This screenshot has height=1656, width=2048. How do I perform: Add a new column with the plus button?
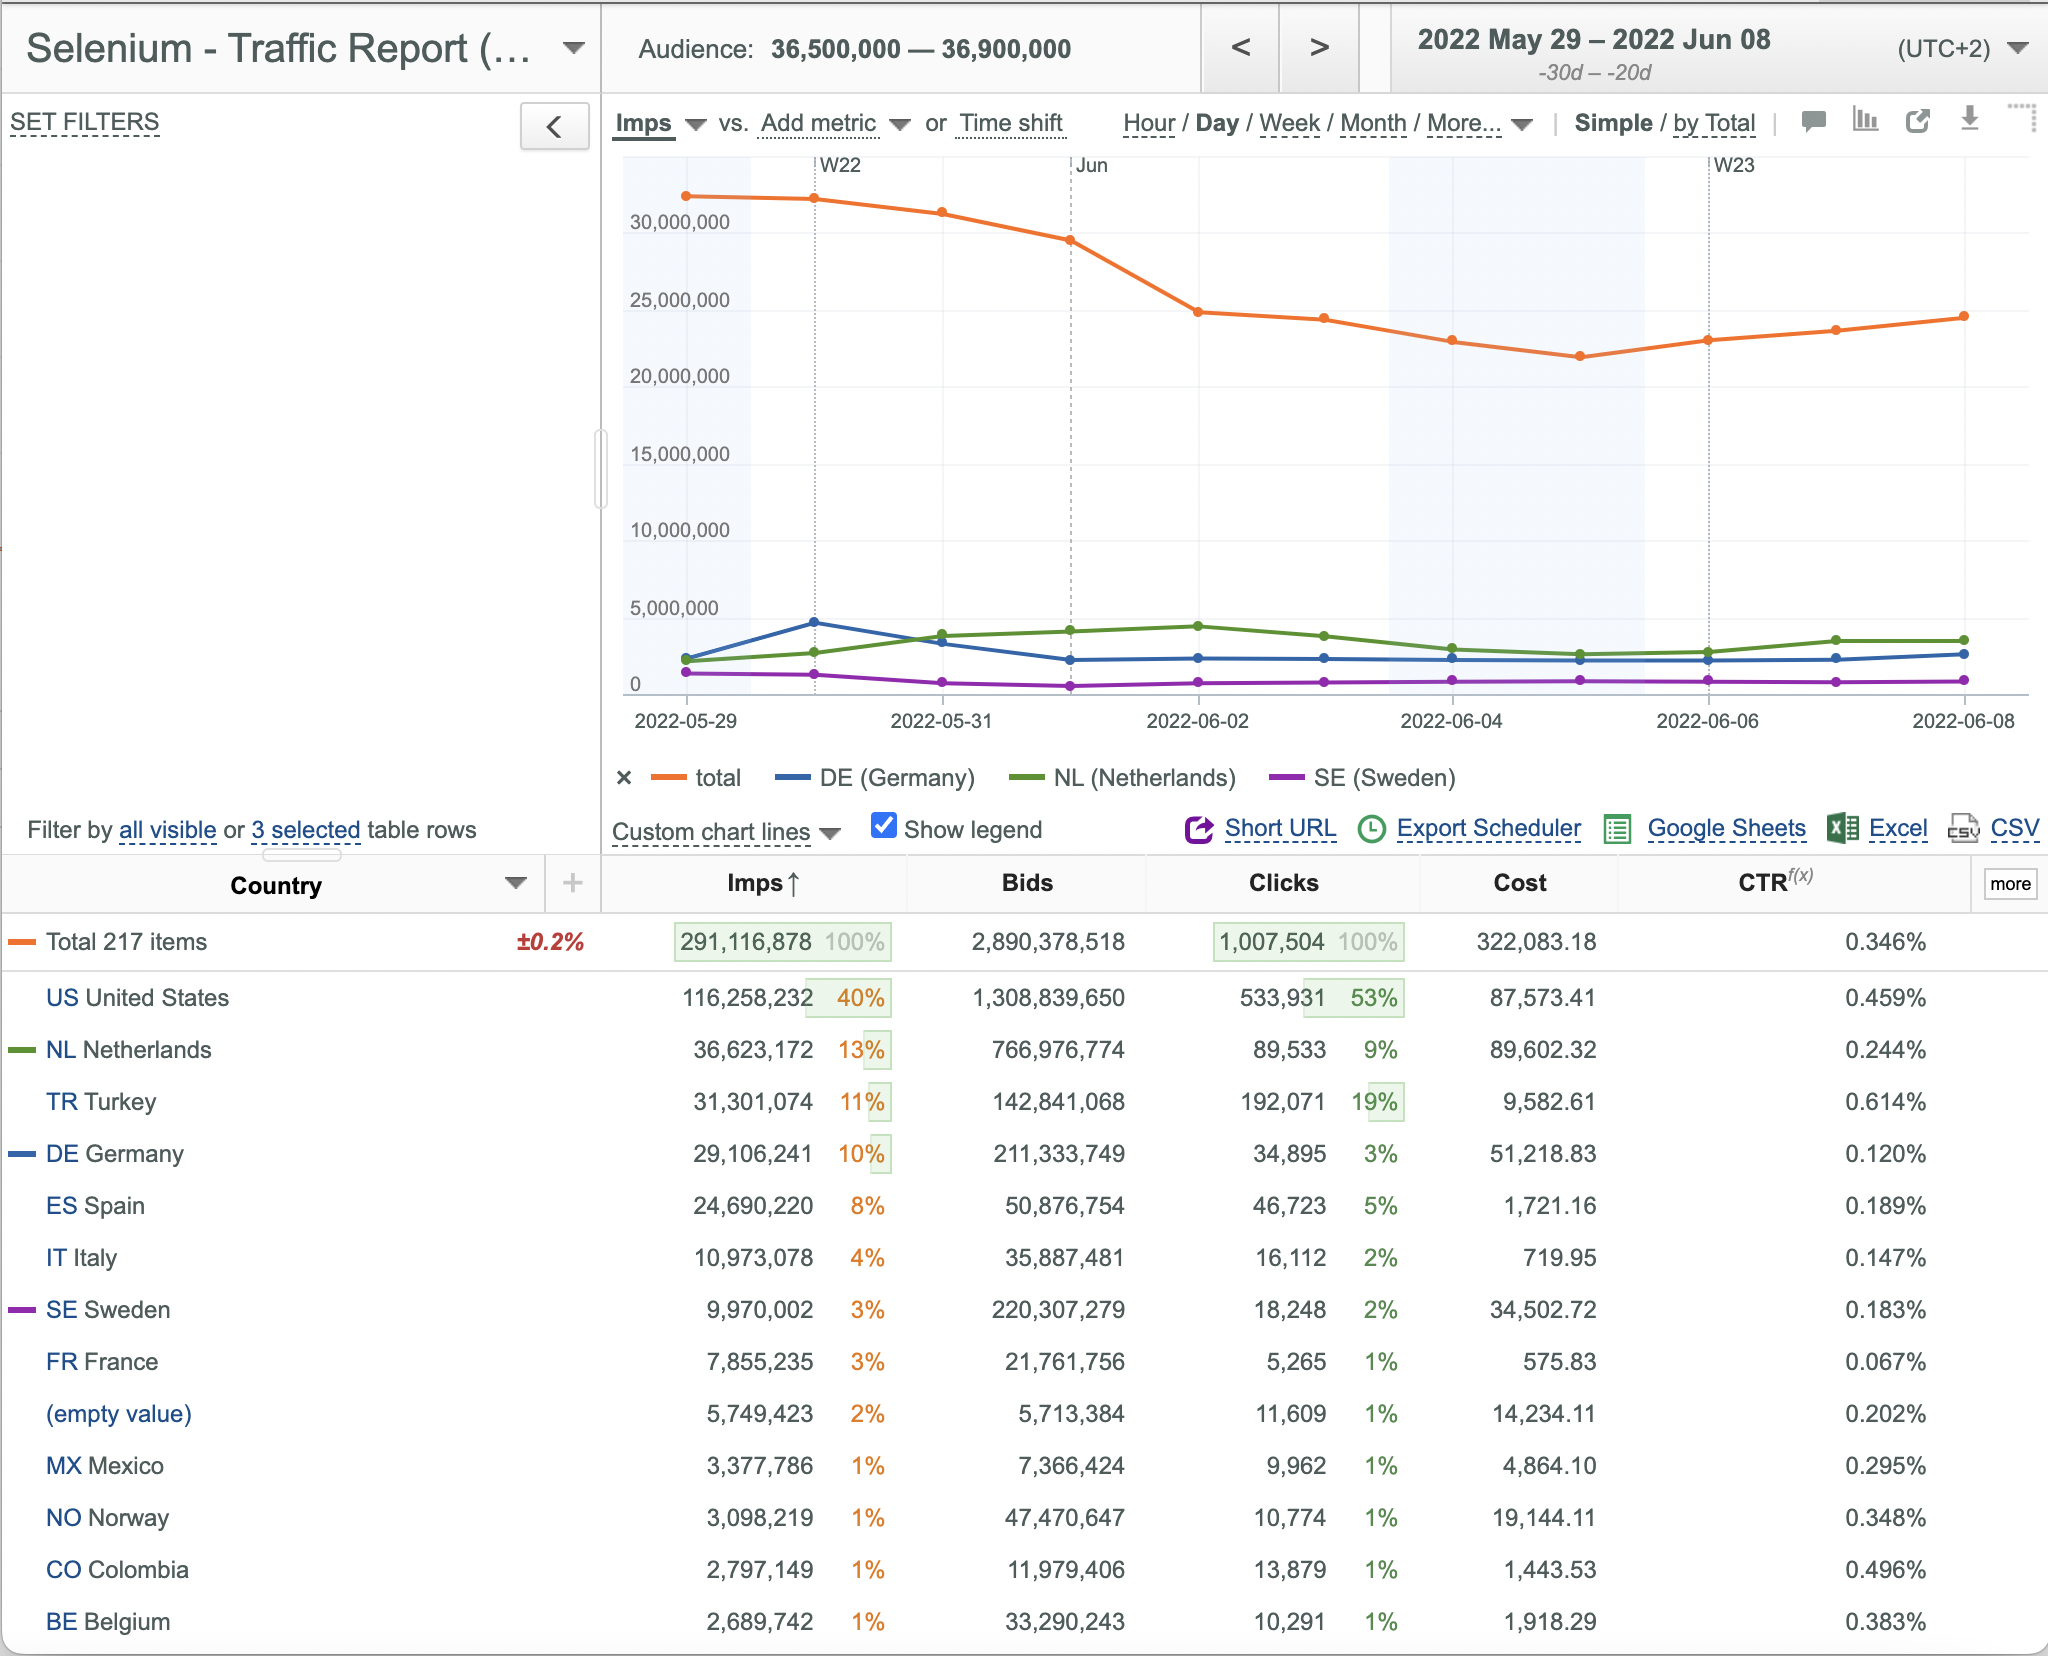[572, 883]
